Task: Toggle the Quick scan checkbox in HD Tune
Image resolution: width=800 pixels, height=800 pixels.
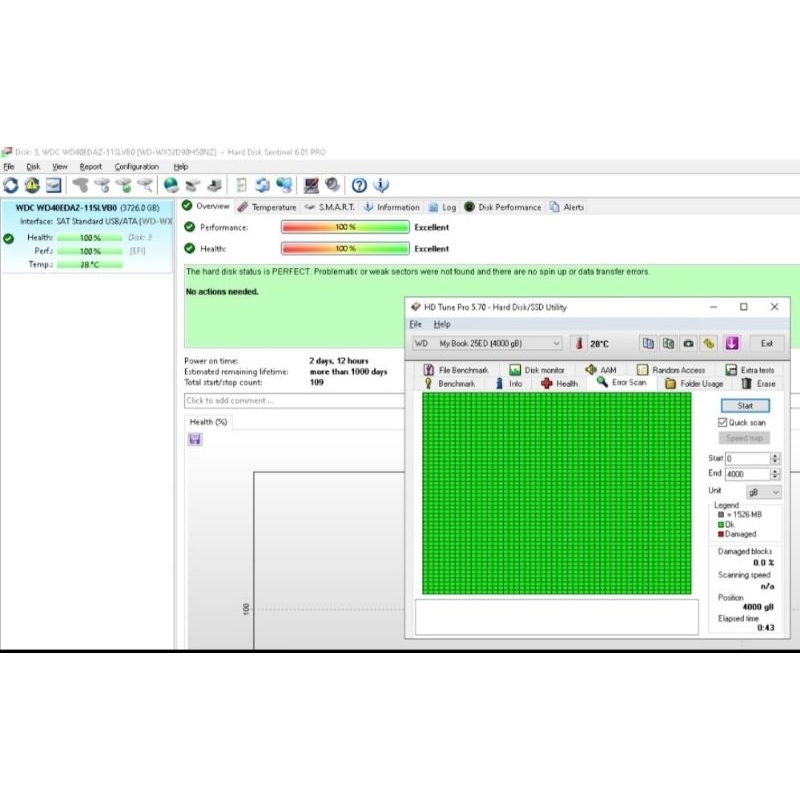Action: (722, 422)
